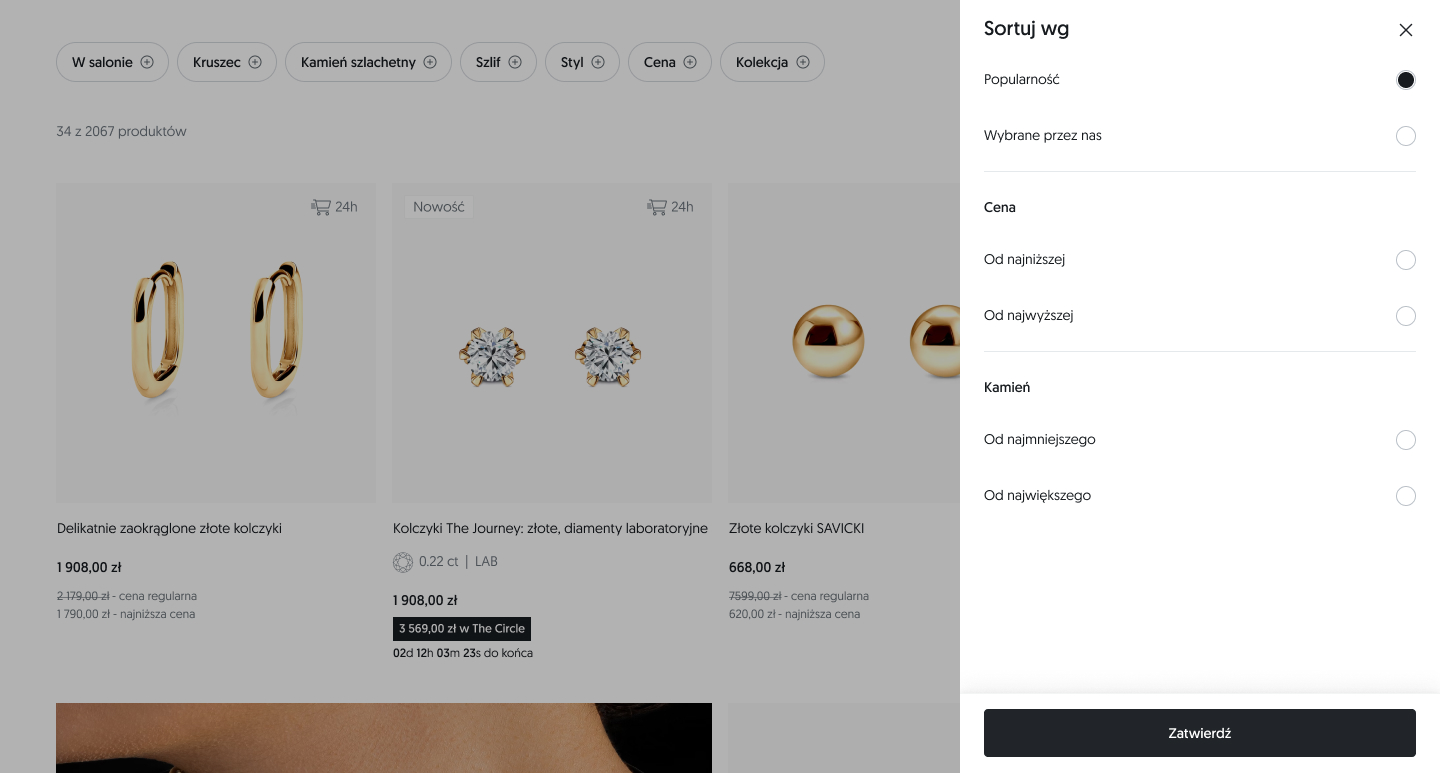Open the gold ball earrings SAVICKI thumbnail
The width and height of the screenshot is (1440, 773).
[x=844, y=342]
